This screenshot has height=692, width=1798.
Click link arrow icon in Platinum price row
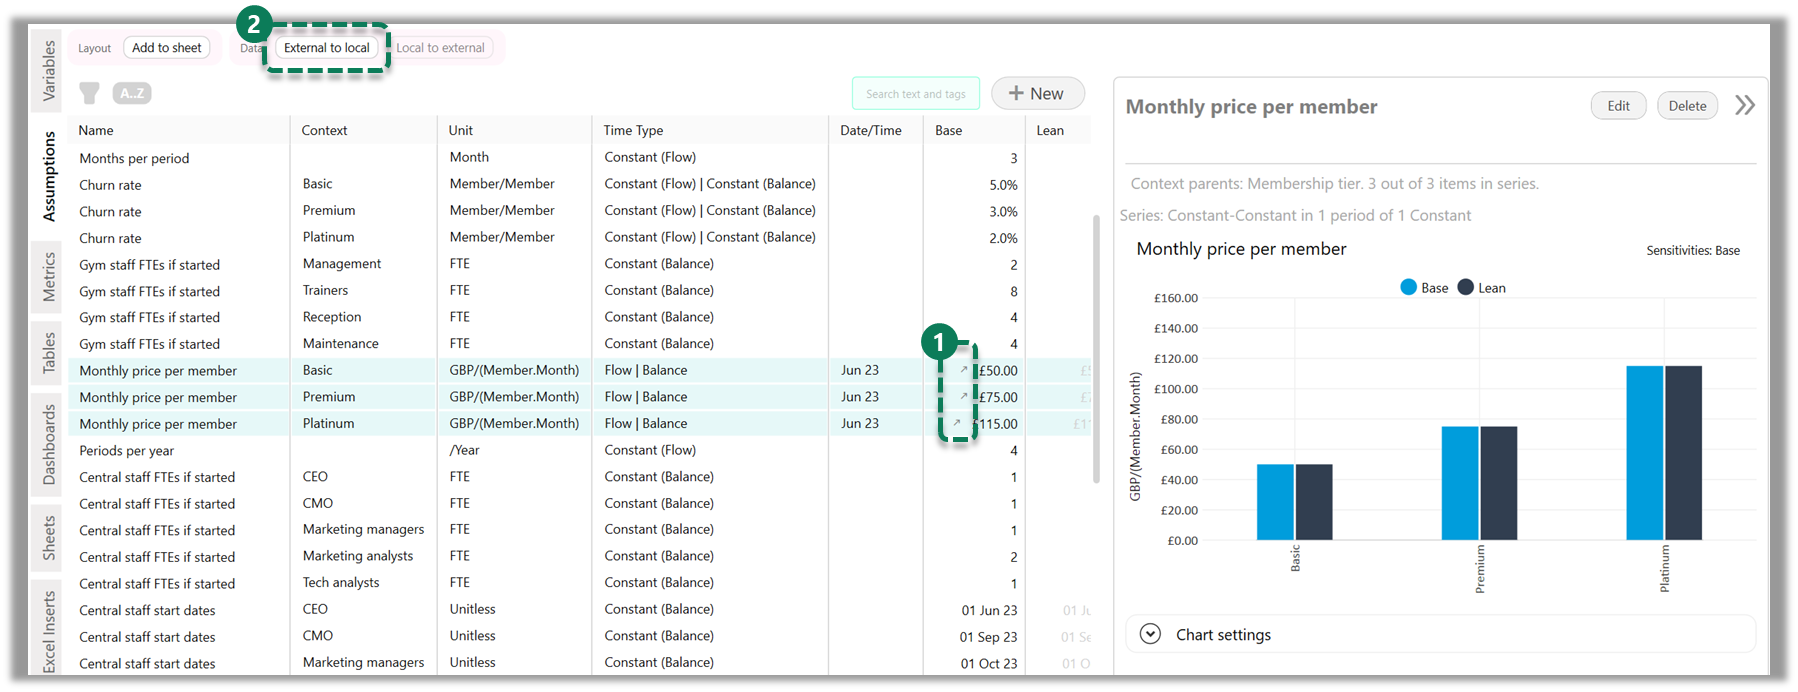[x=957, y=423]
